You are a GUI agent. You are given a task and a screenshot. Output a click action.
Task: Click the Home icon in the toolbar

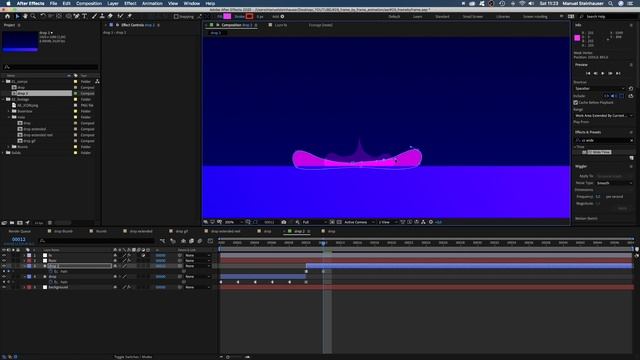7,16
